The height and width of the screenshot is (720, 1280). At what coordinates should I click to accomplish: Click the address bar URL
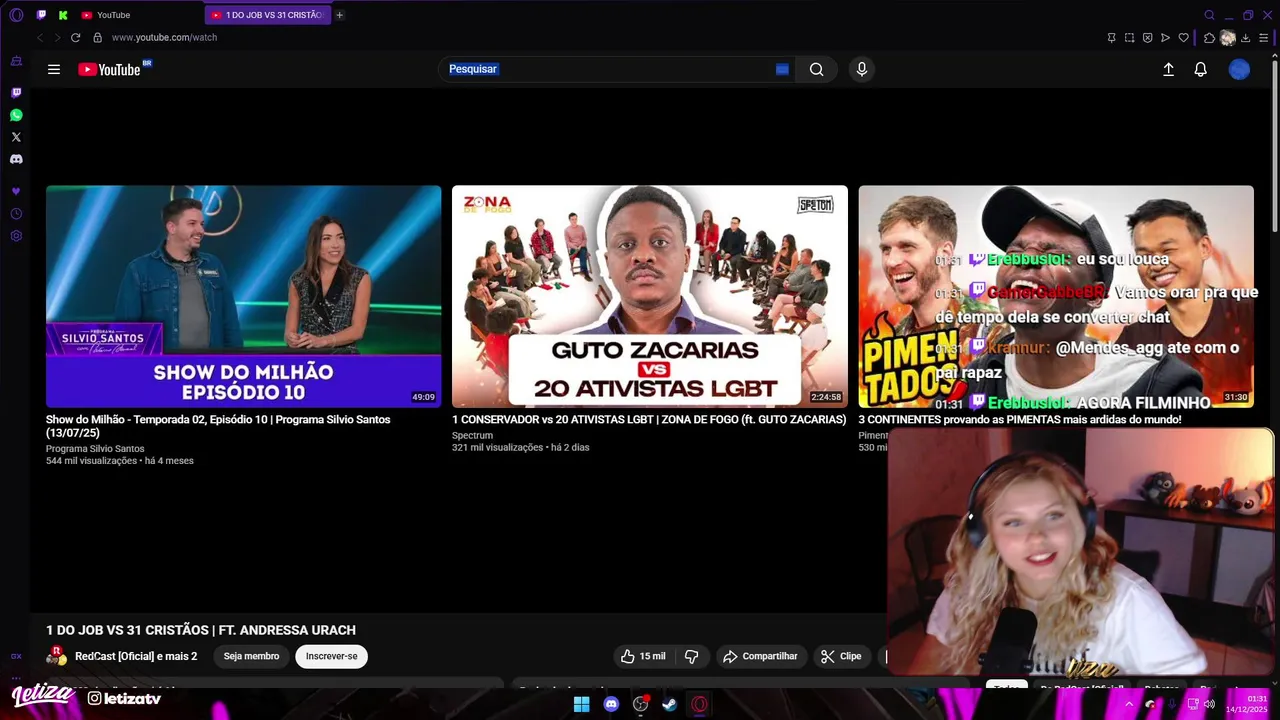(164, 38)
